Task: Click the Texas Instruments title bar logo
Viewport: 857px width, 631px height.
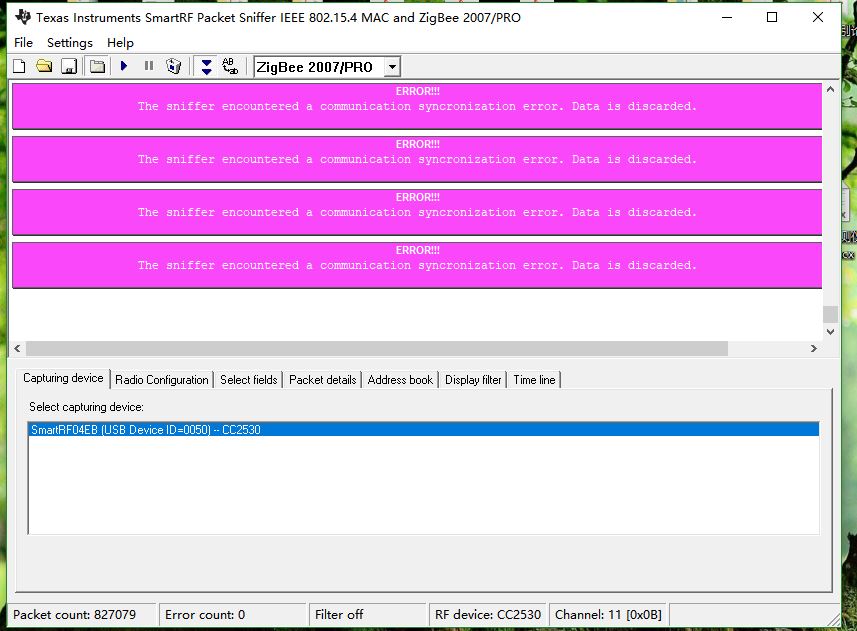Action: click(x=23, y=17)
